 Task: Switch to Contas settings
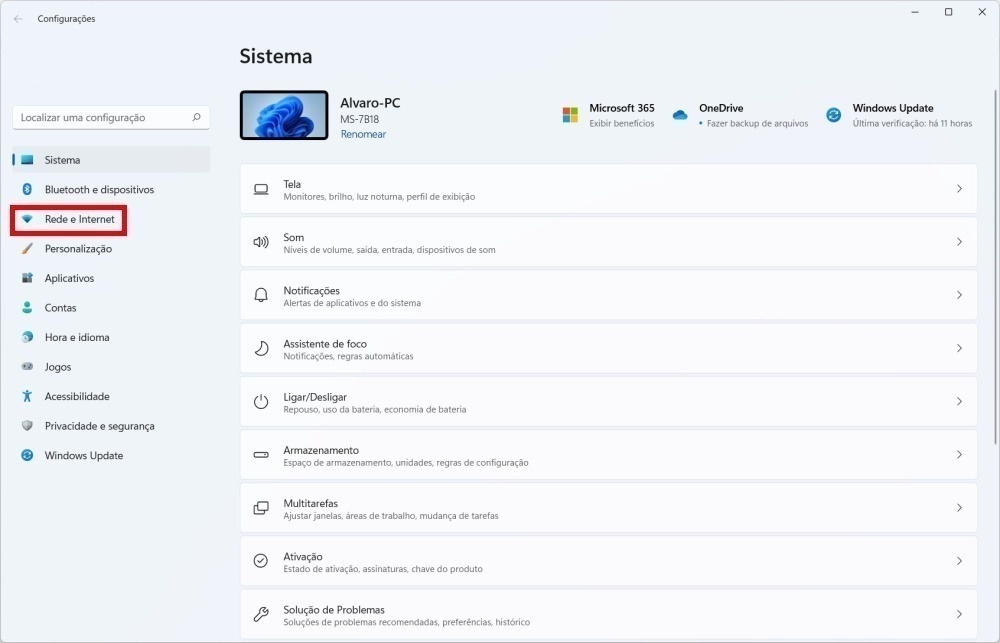pos(111,307)
